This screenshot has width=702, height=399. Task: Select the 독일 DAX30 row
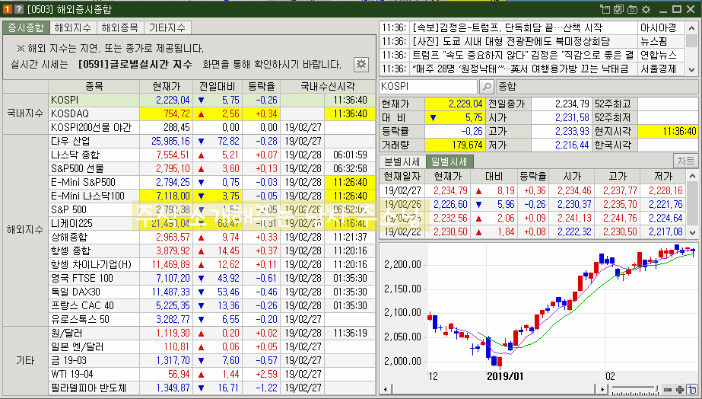(212, 292)
